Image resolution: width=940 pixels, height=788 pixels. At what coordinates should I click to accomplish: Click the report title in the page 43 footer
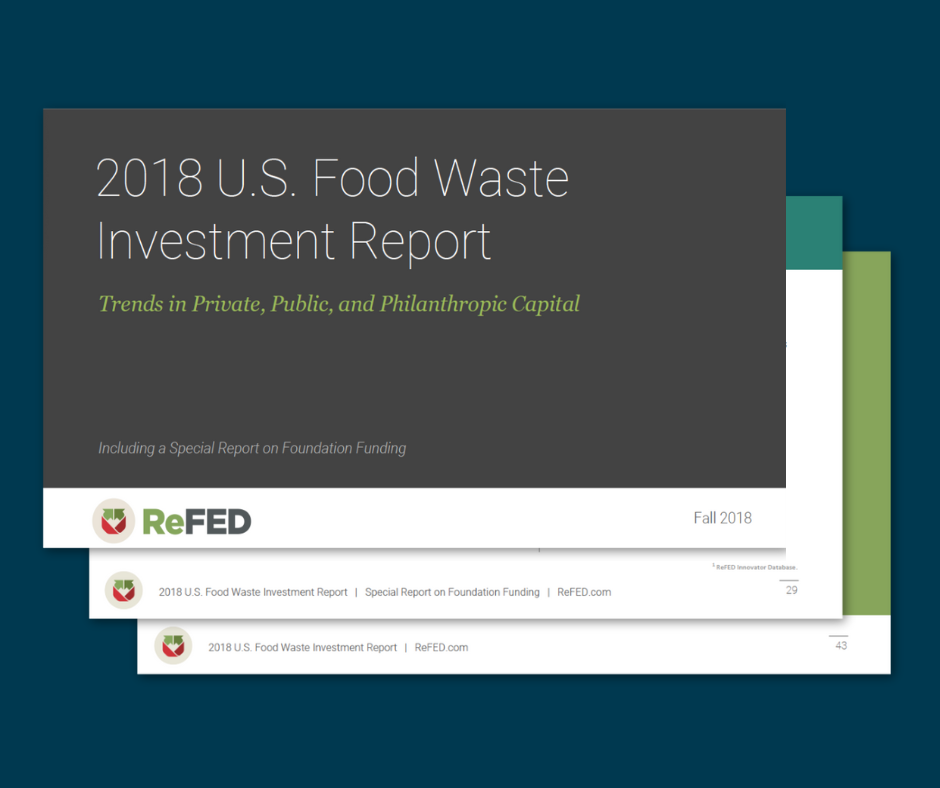click(x=302, y=647)
